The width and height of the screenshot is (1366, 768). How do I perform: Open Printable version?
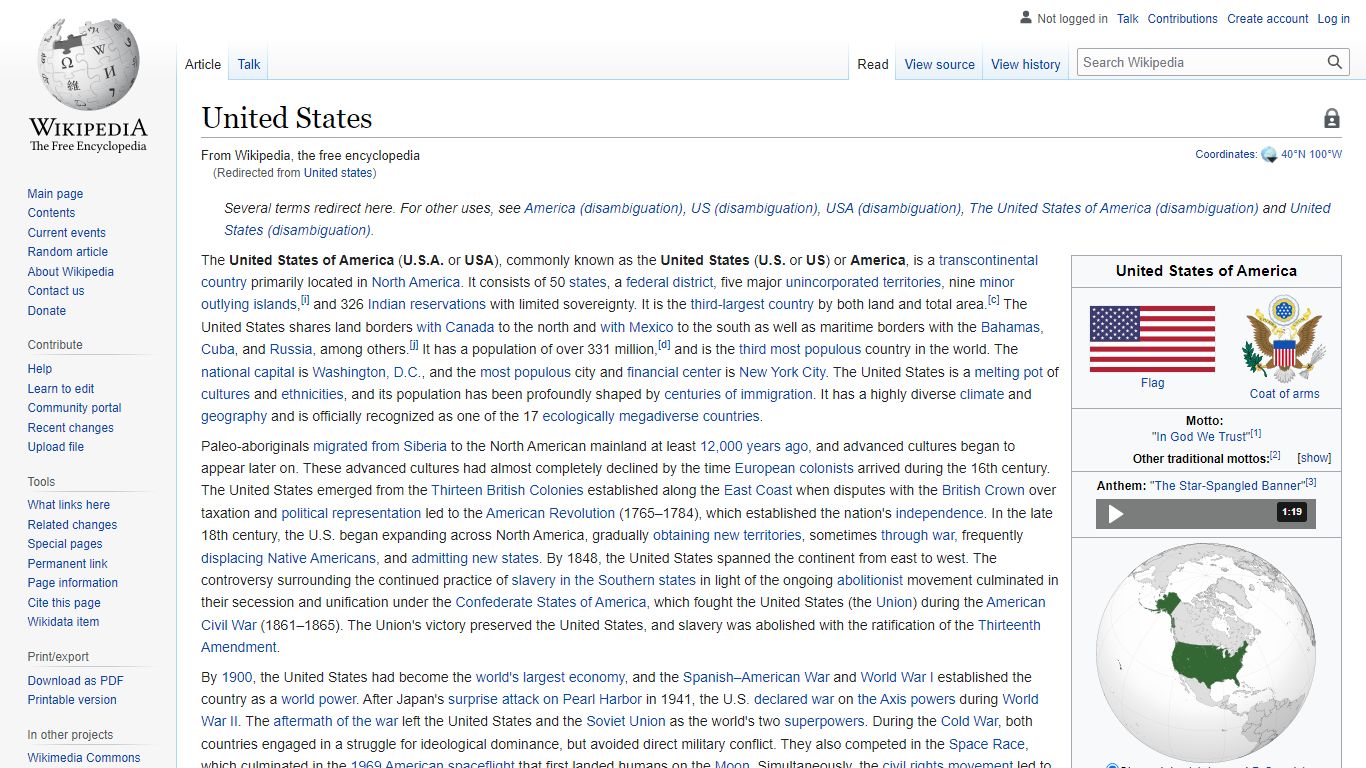pyautogui.click(x=72, y=700)
